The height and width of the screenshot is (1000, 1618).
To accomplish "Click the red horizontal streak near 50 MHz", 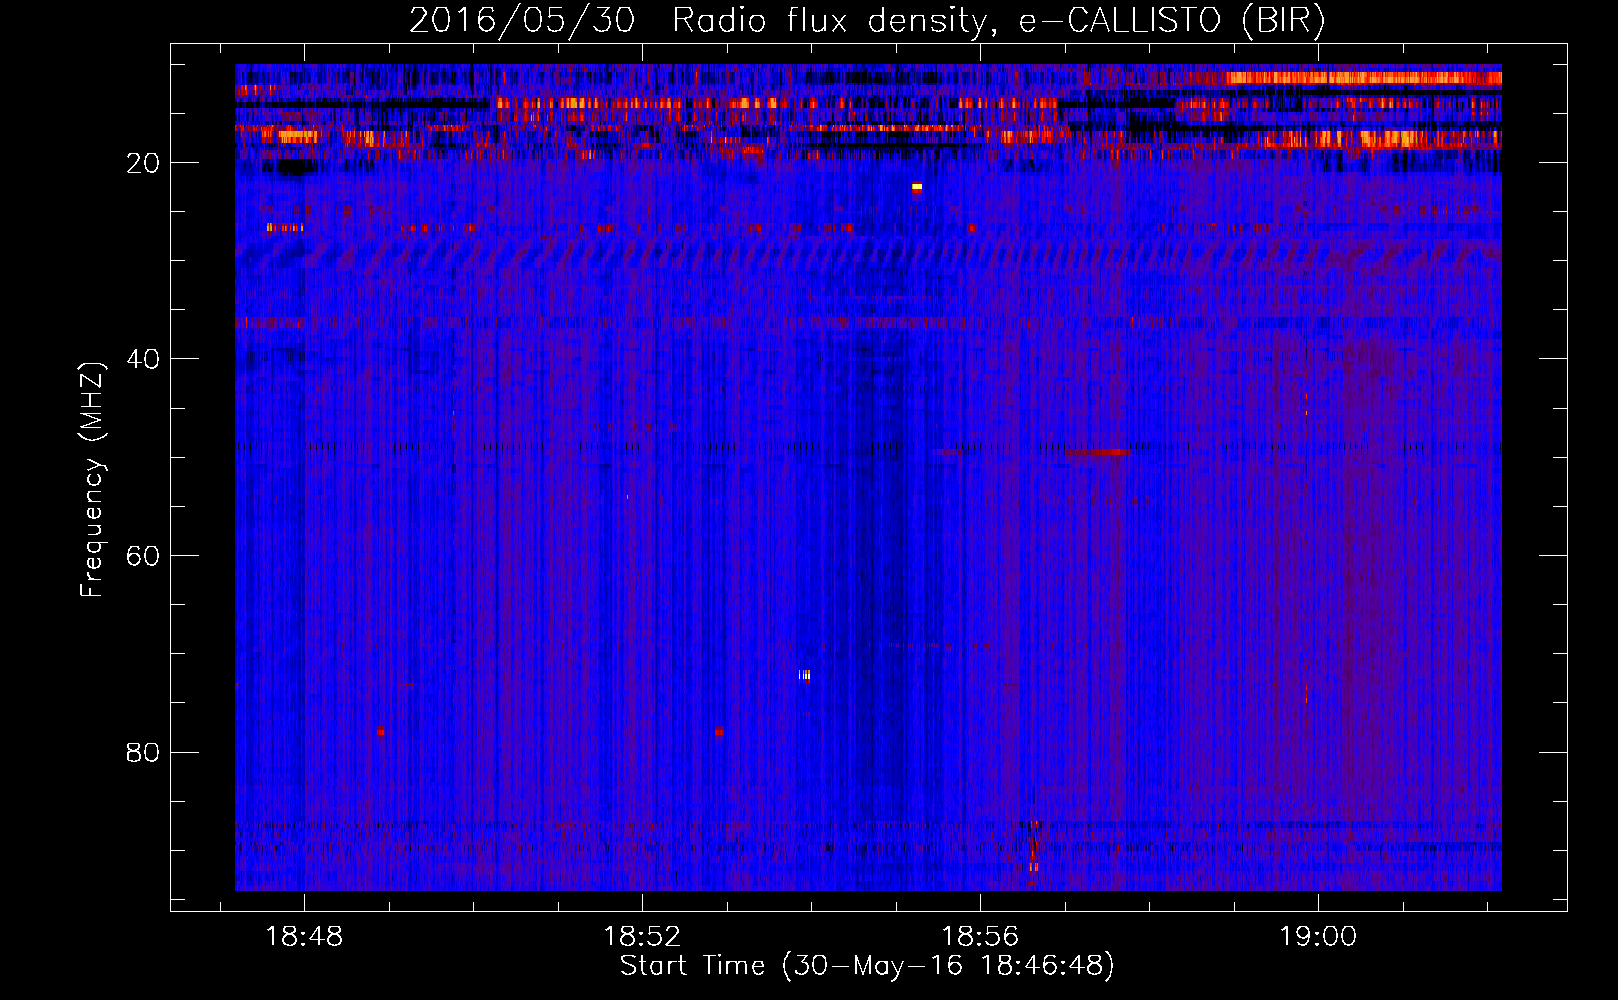I will pyautogui.click(x=1096, y=452).
